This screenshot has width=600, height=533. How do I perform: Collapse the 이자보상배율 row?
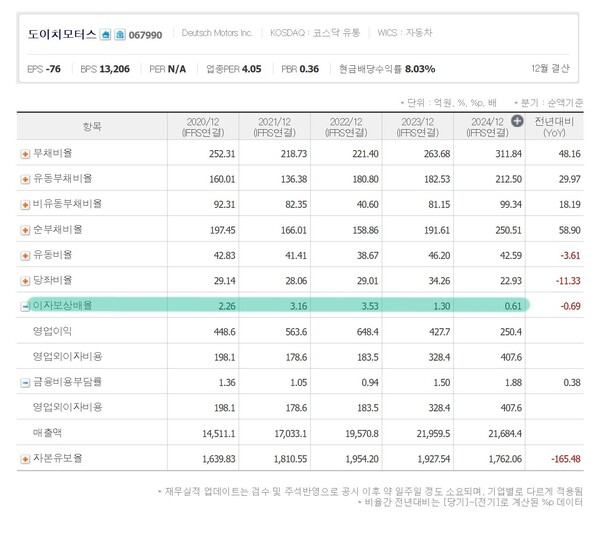click(x=25, y=306)
